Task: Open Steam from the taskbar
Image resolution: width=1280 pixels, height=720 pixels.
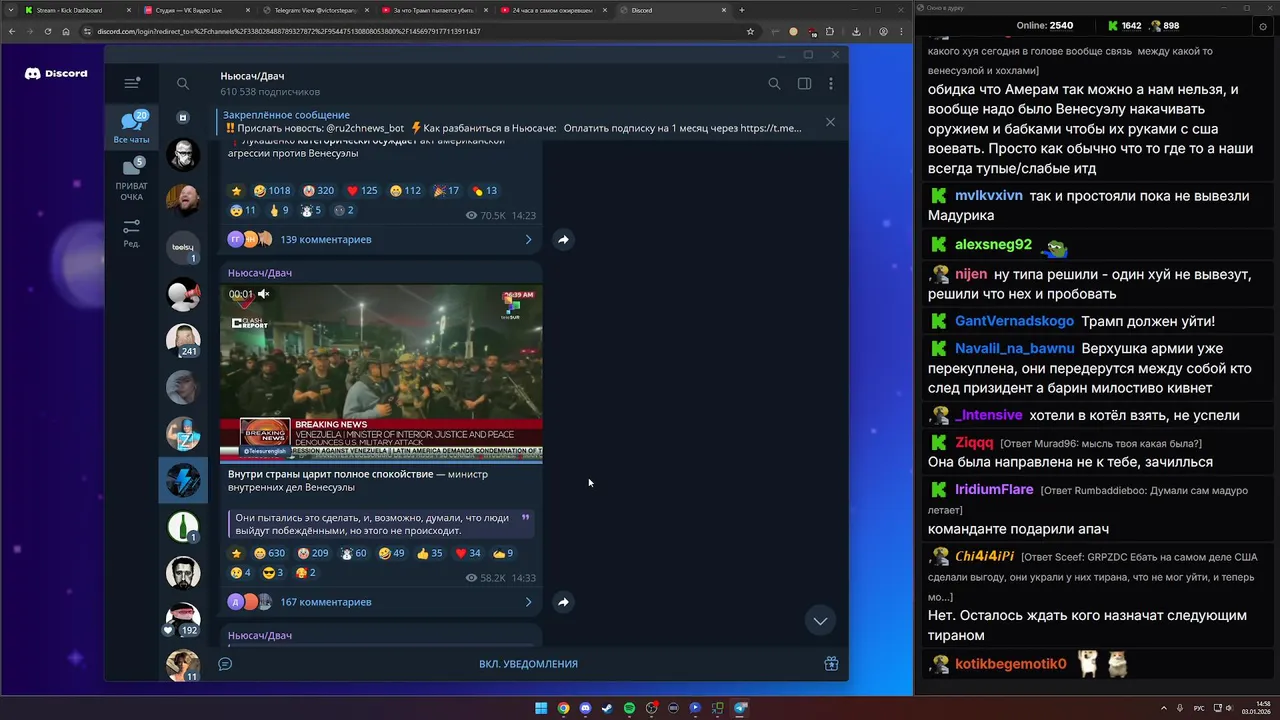Action: (x=607, y=708)
